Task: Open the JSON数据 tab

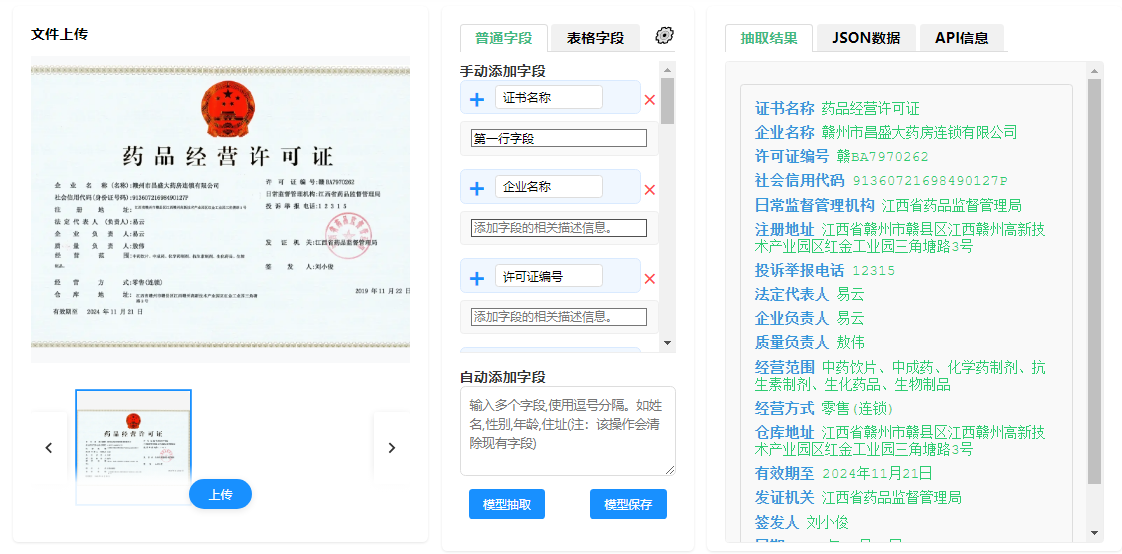Action: pyautogui.click(x=865, y=38)
